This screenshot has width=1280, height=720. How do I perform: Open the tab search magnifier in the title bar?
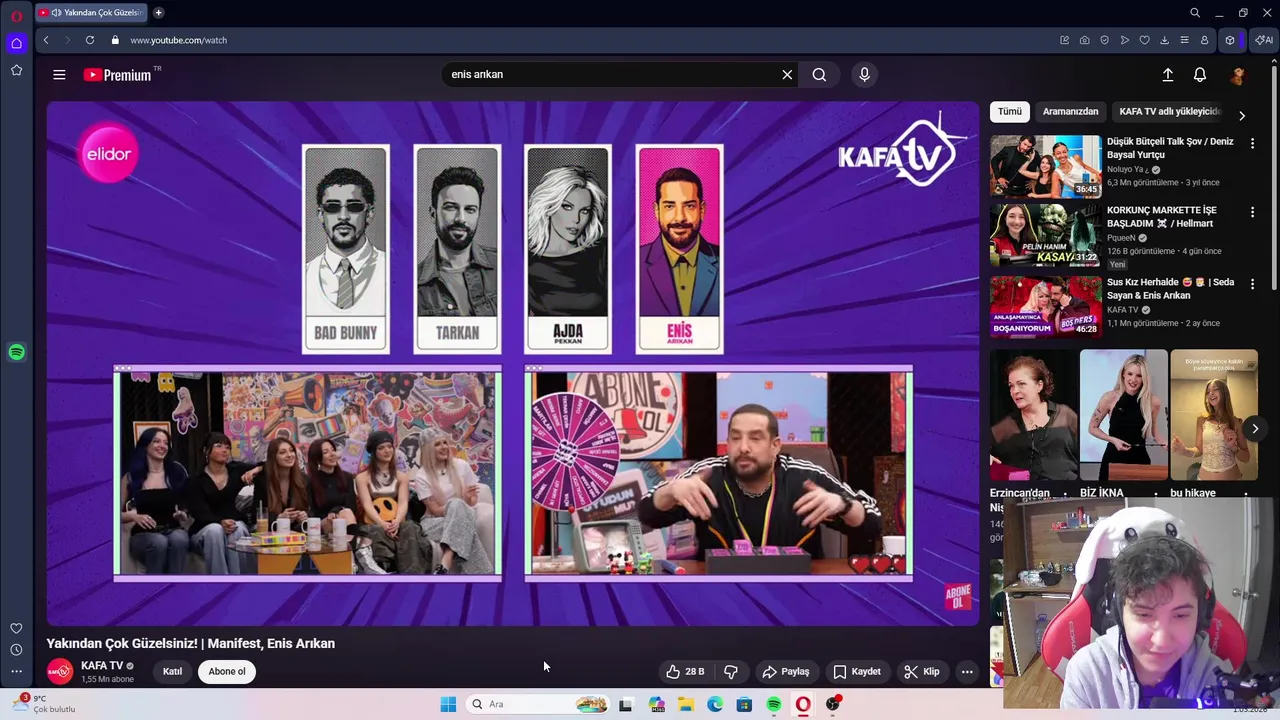1195,13
